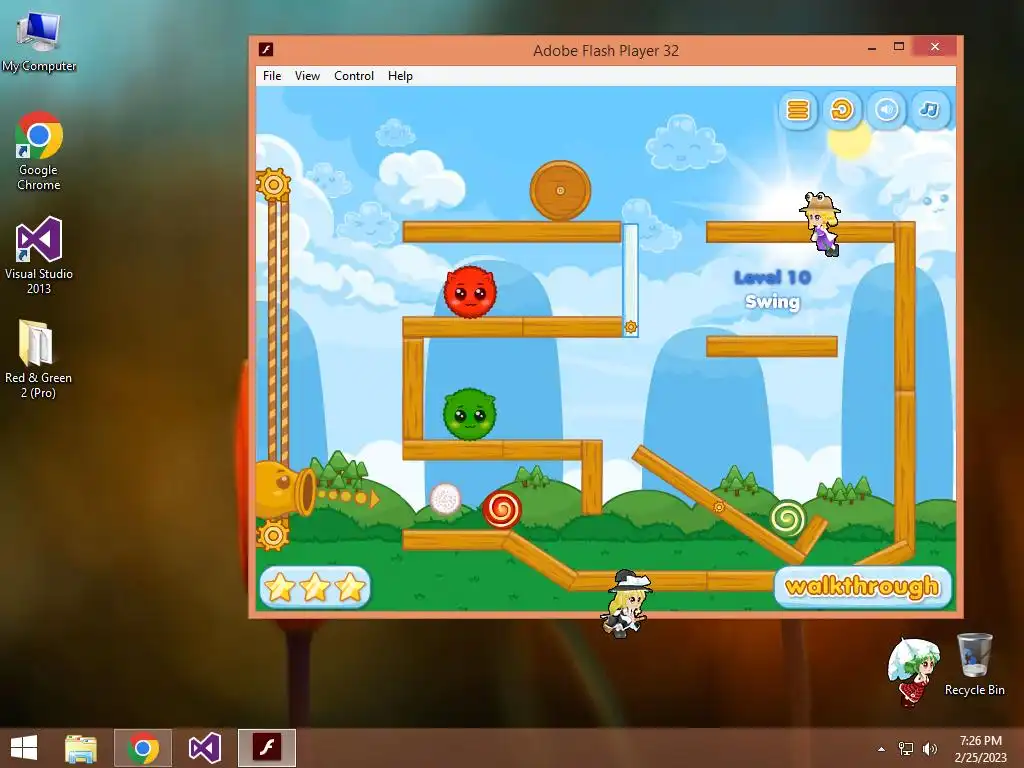Screen dimensions: 1024x768
Task: Open the Control menu
Action: [x=354, y=76]
